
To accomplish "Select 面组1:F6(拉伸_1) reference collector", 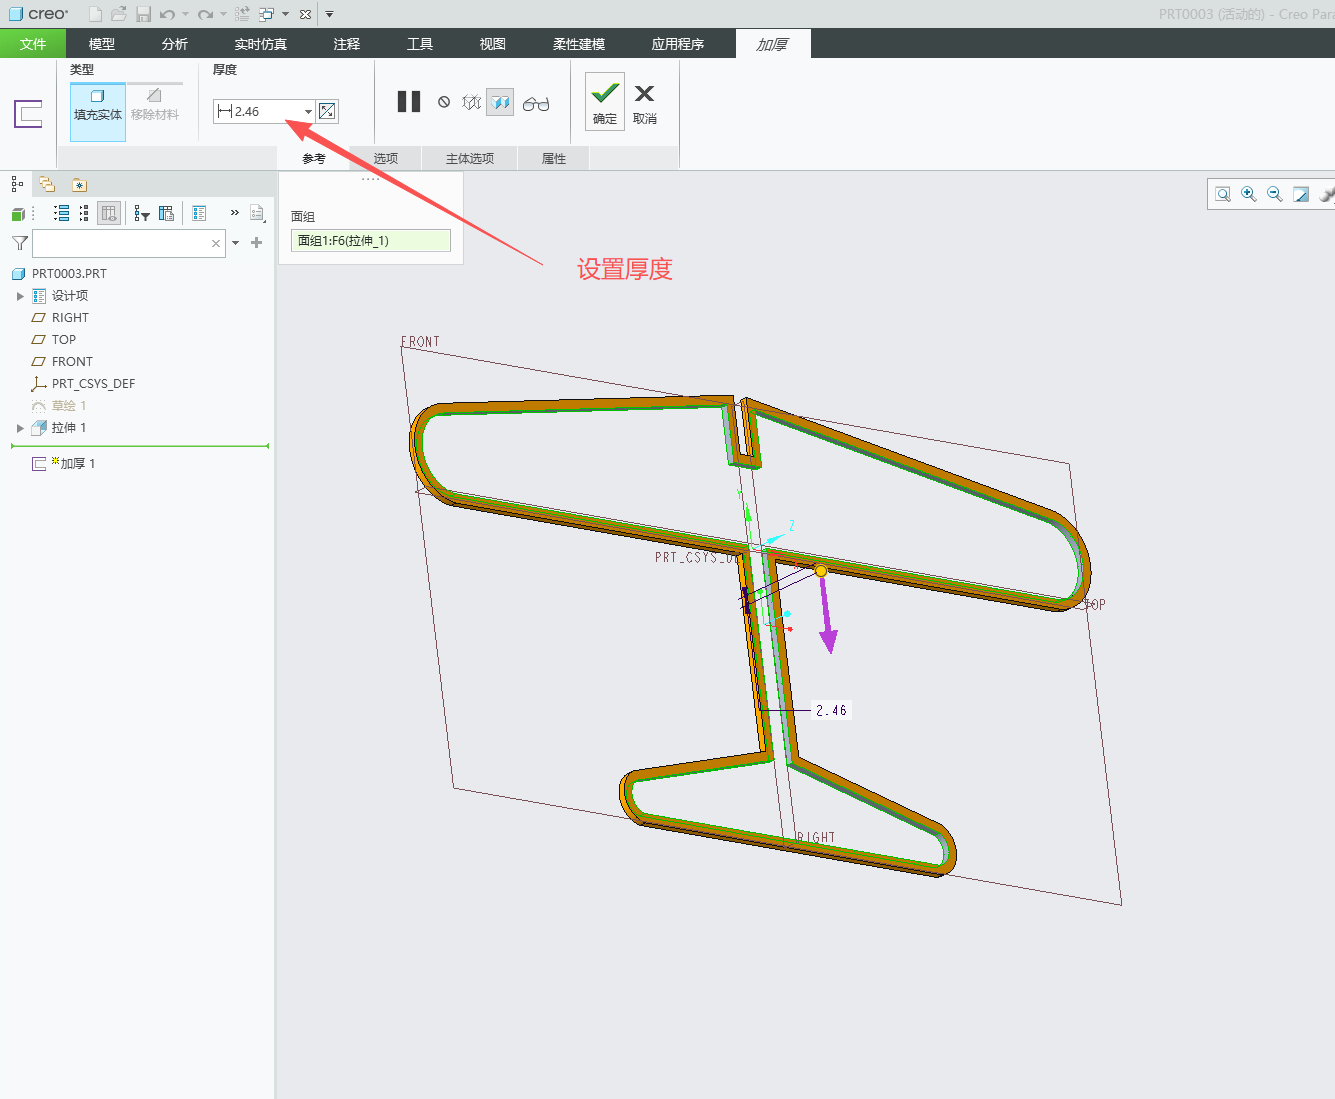I will 371,241.
